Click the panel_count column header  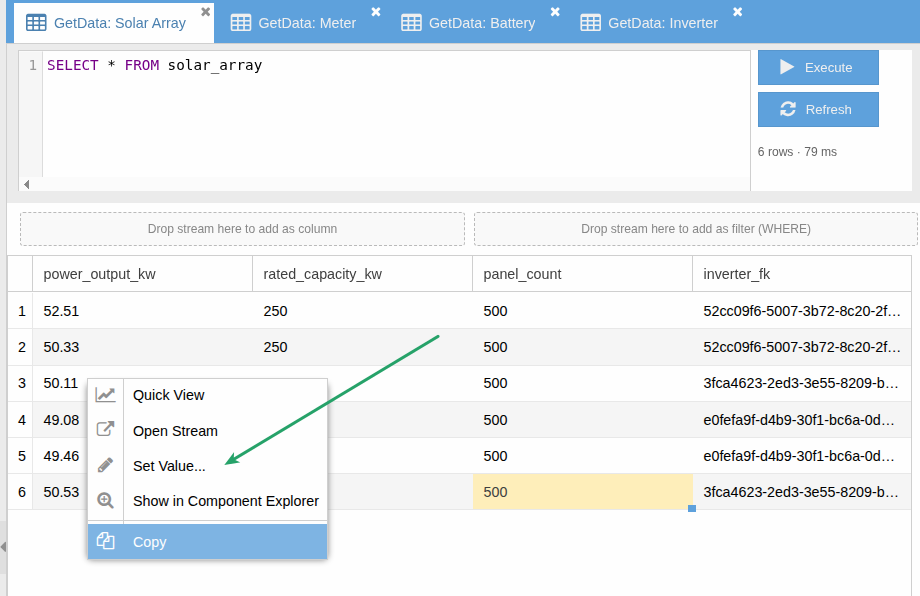pyautogui.click(x=583, y=274)
